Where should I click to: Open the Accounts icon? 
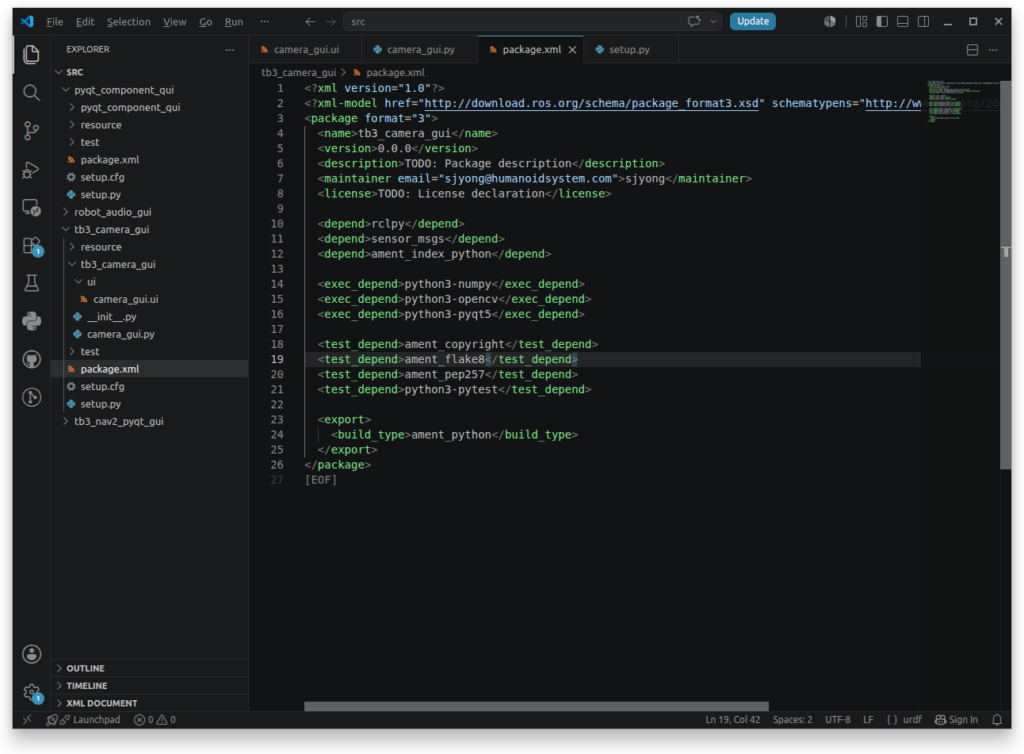[x=31, y=654]
